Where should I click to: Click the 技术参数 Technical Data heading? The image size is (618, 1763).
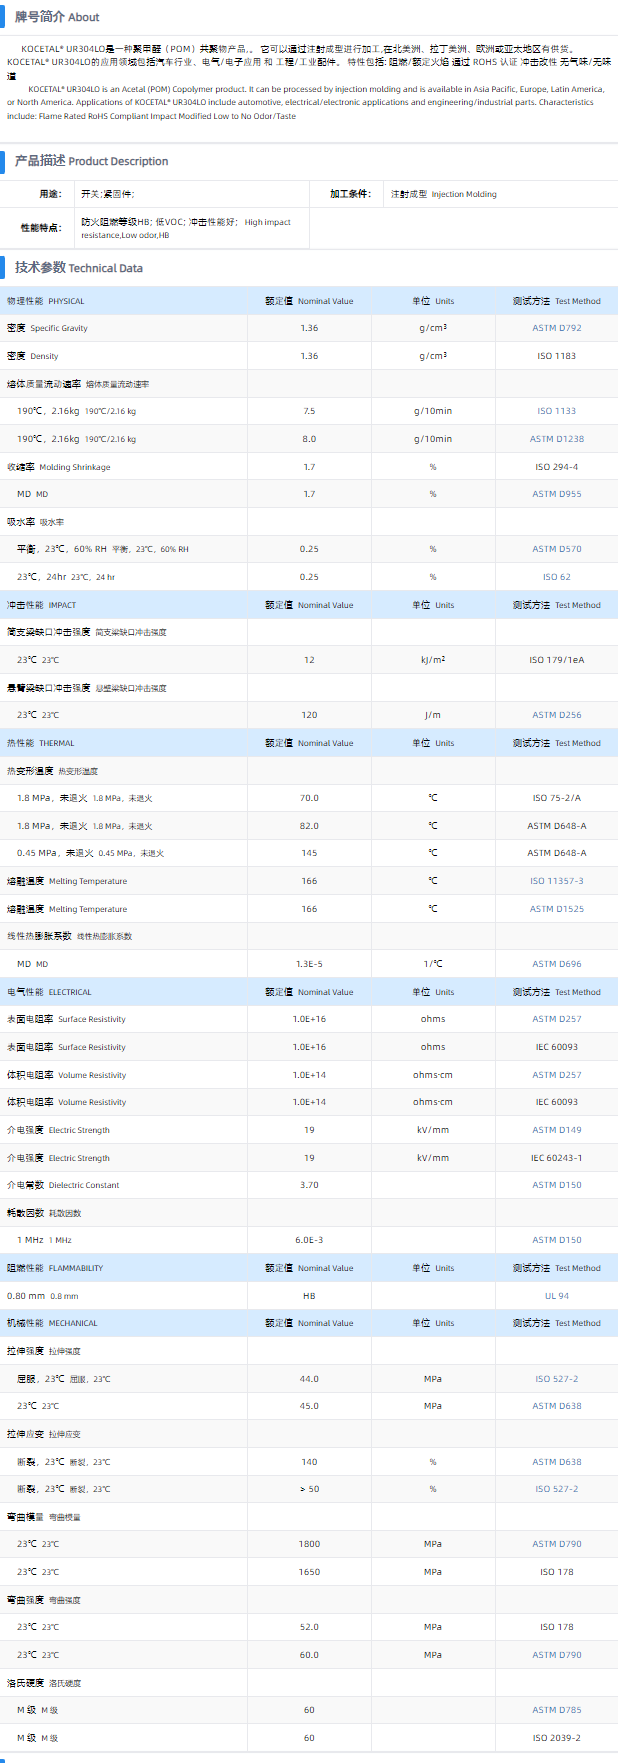tap(78, 268)
